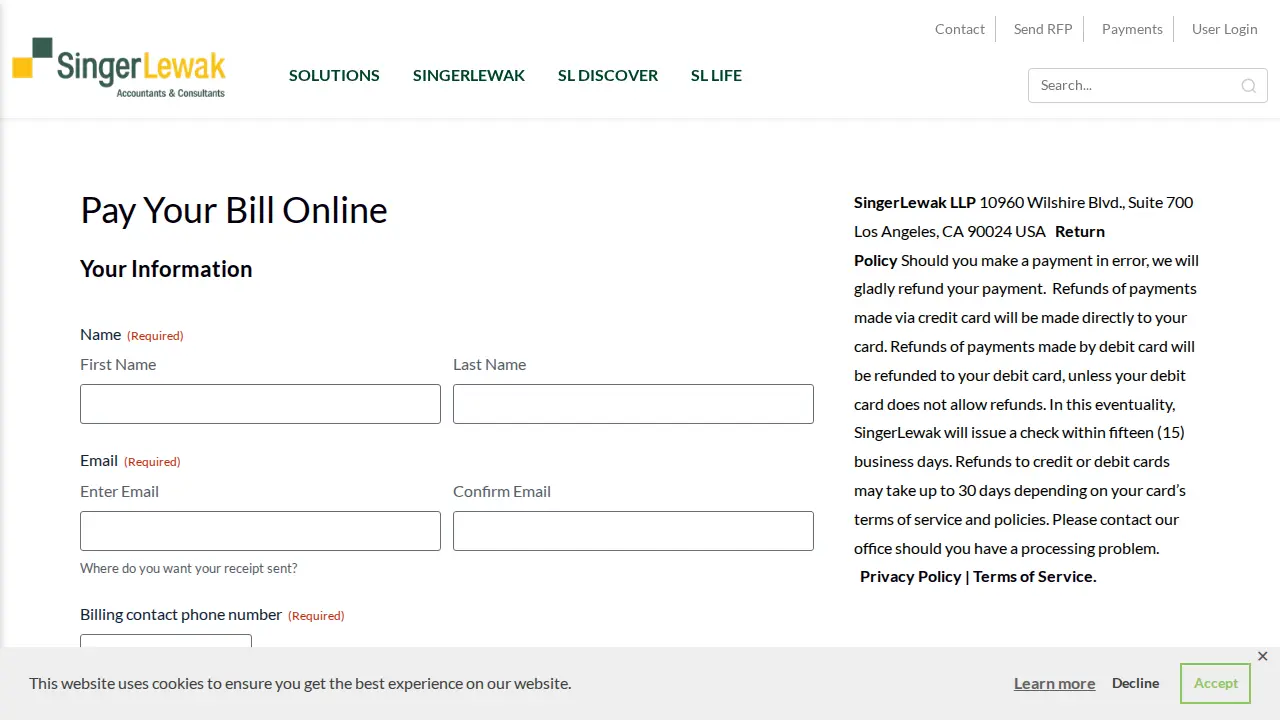Open the SingerLewak menu

pos(469,76)
